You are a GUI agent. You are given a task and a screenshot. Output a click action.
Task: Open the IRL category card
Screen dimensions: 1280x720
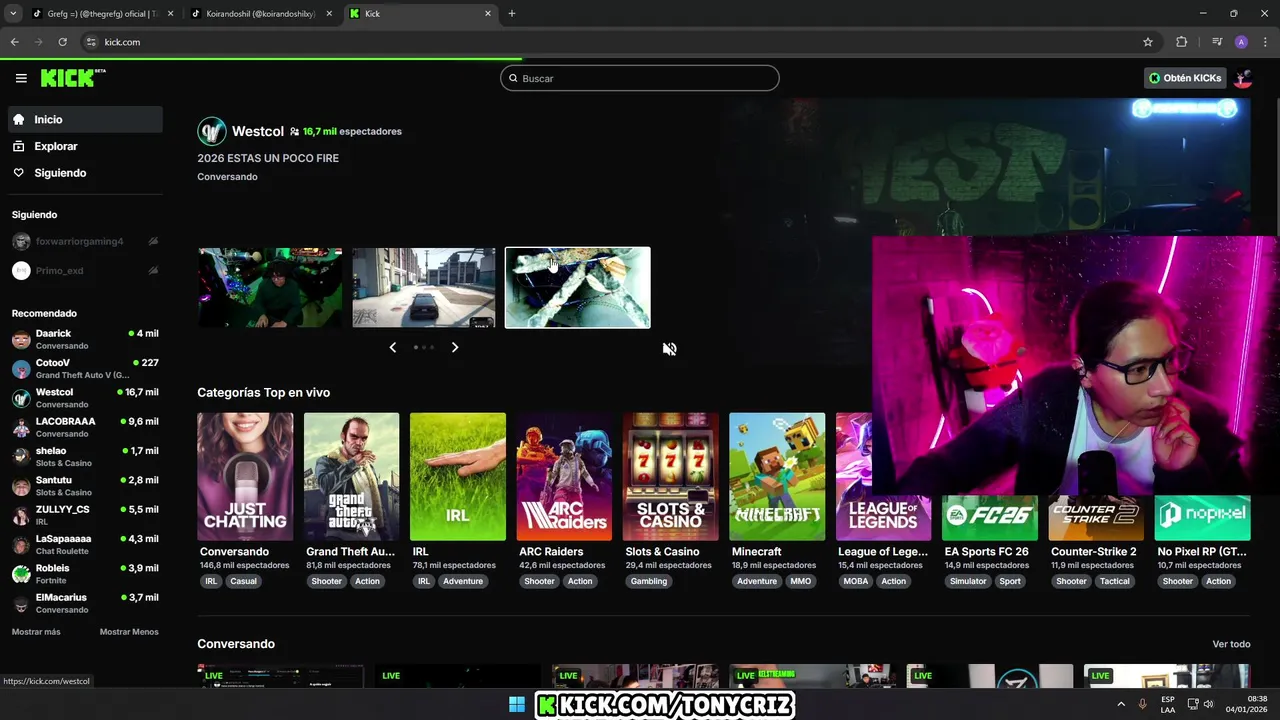tap(458, 477)
